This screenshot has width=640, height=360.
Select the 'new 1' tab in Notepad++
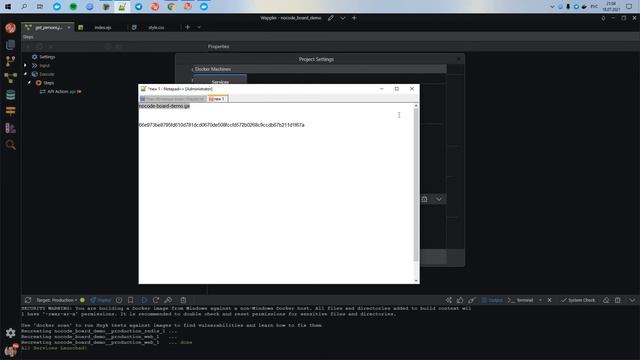tap(218, 99)
